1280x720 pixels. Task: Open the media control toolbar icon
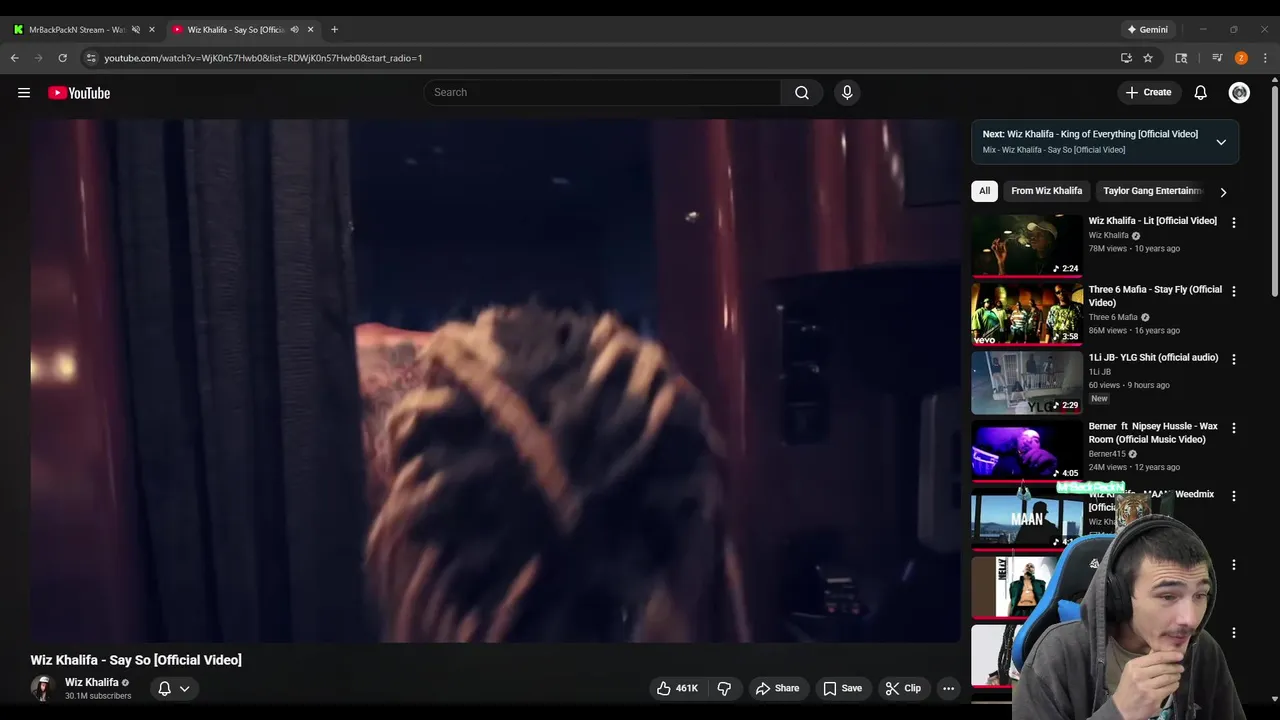pyautogui.click(x=1217, y=58)
